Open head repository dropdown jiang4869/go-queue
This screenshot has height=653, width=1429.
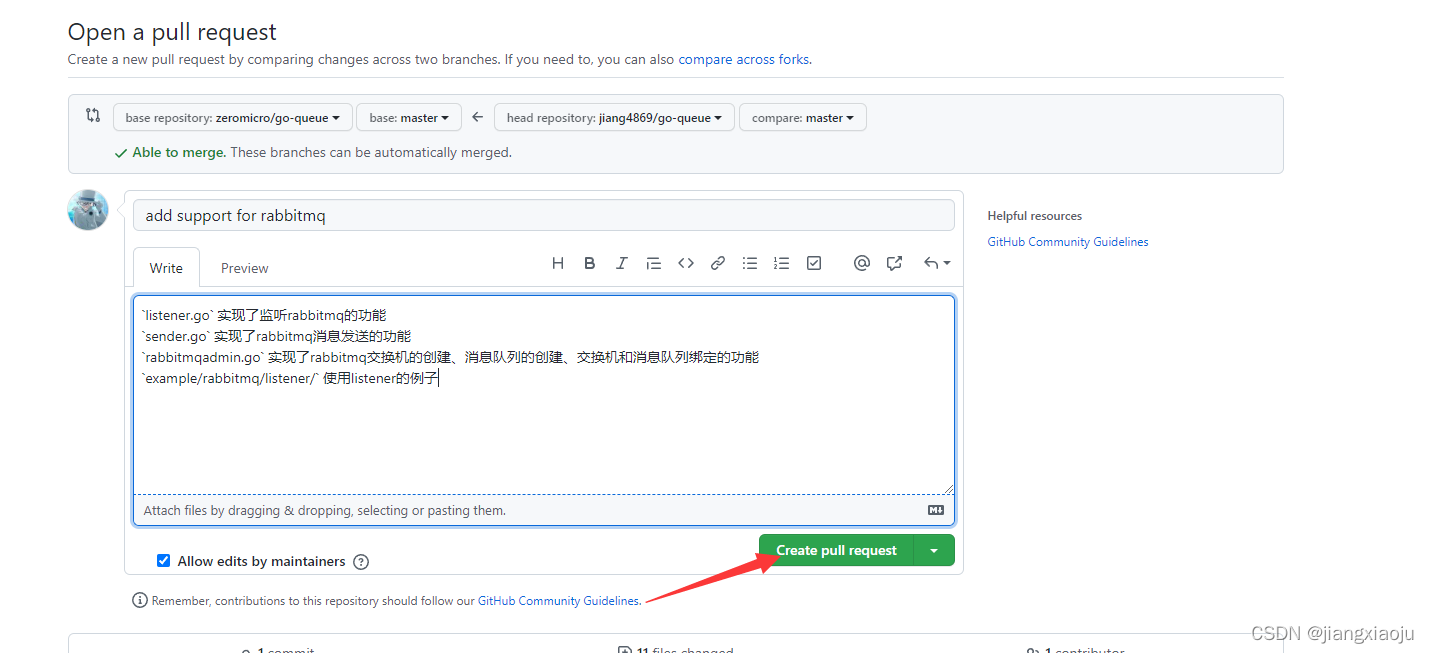(614, 118)
